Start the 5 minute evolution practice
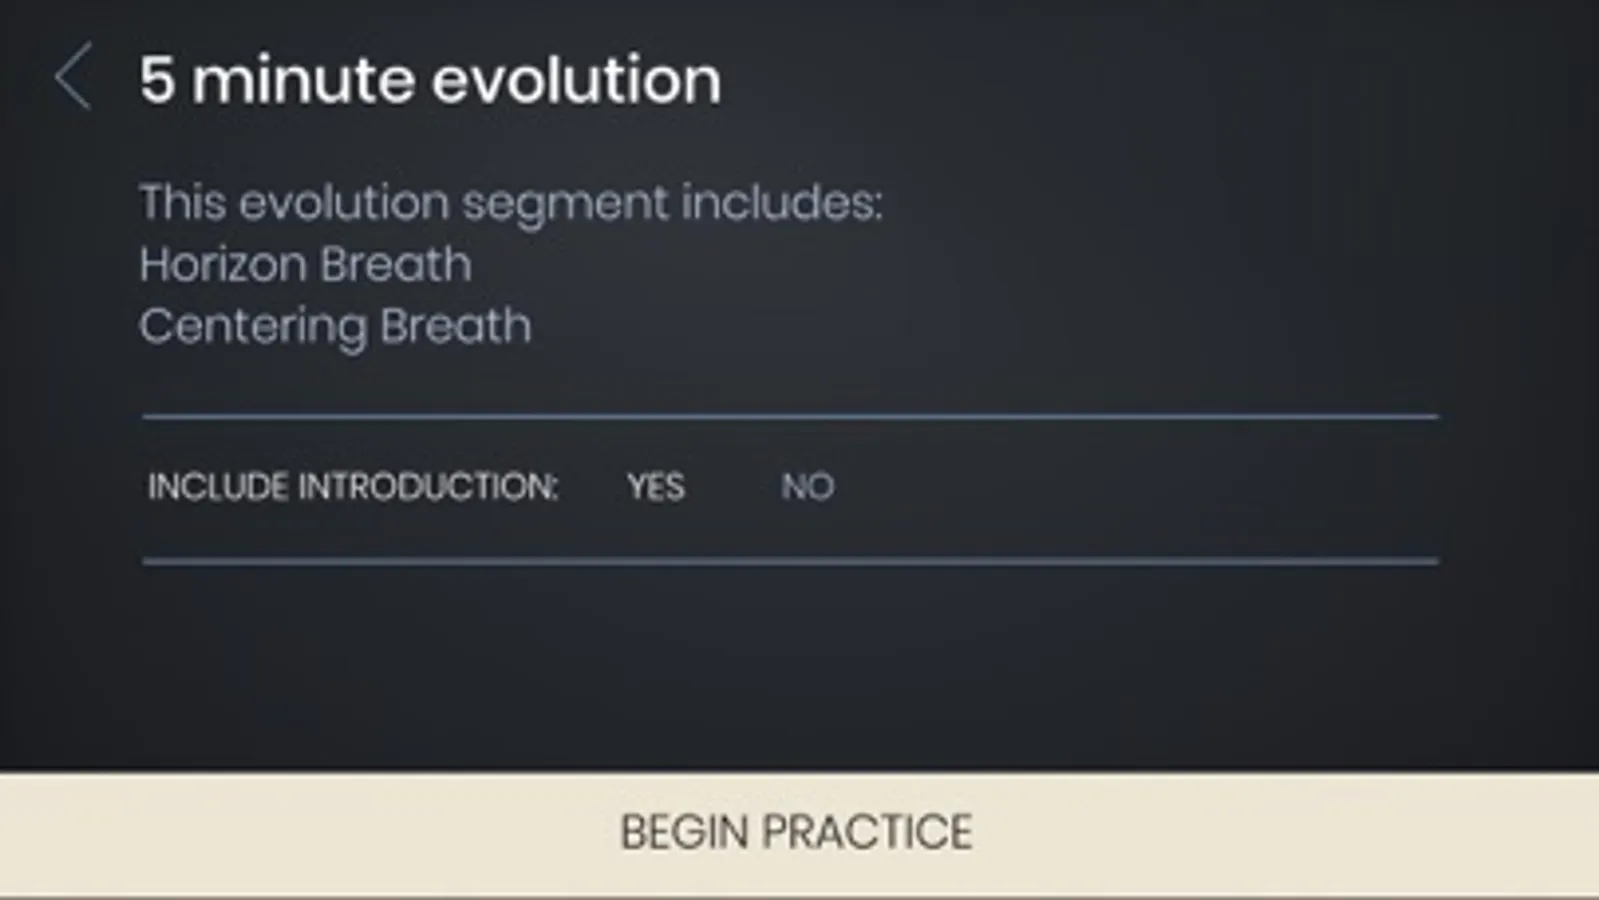 click(x=797, y=832)
